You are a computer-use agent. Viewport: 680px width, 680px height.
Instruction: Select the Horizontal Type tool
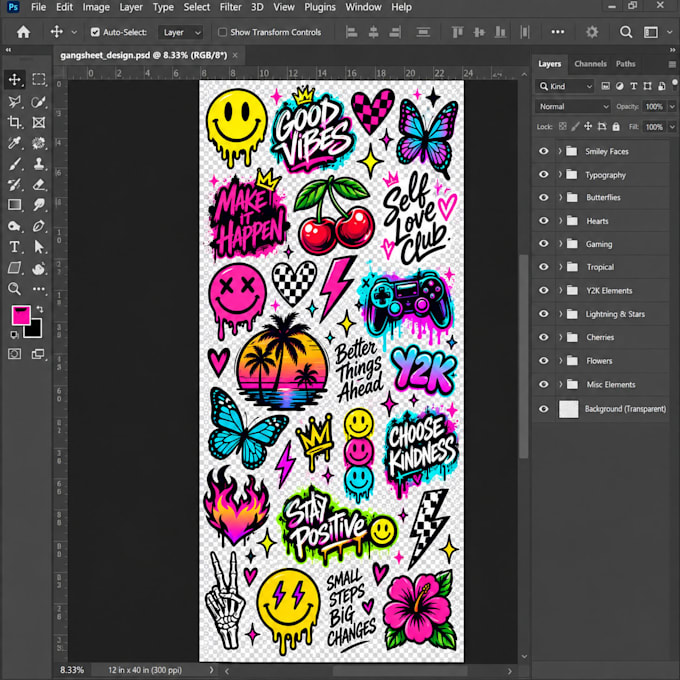click(14, 247)
